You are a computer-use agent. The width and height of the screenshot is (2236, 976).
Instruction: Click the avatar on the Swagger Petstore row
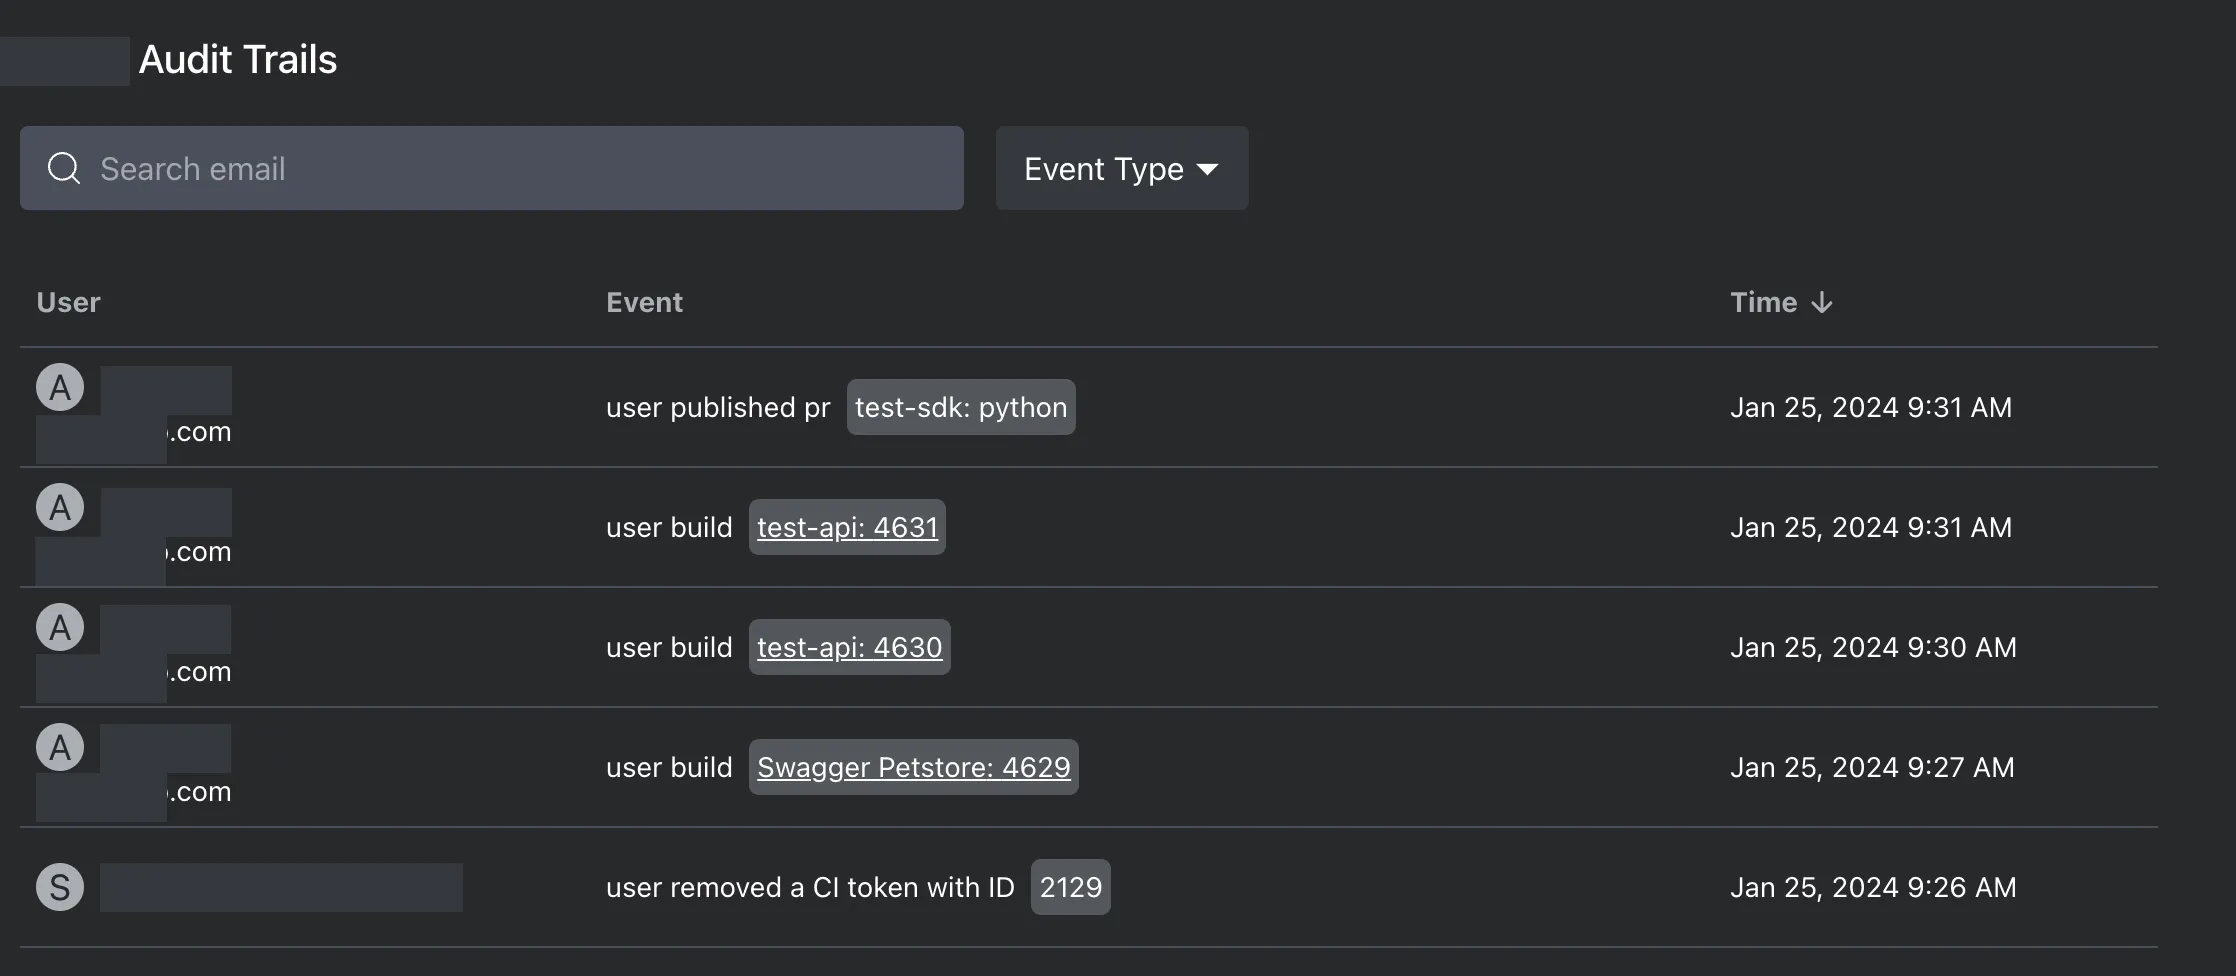tap(59, 746)
